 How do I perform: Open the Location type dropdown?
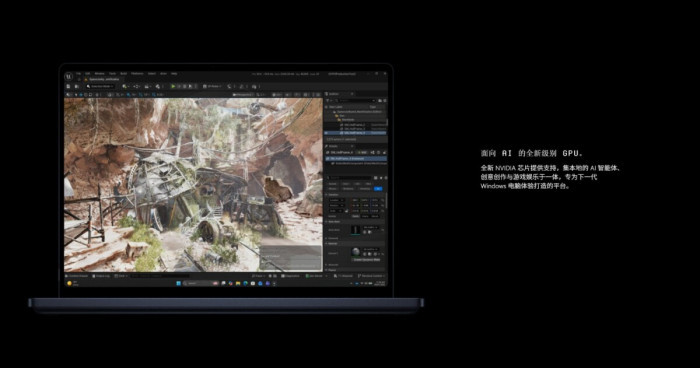[x=336, y=200]
